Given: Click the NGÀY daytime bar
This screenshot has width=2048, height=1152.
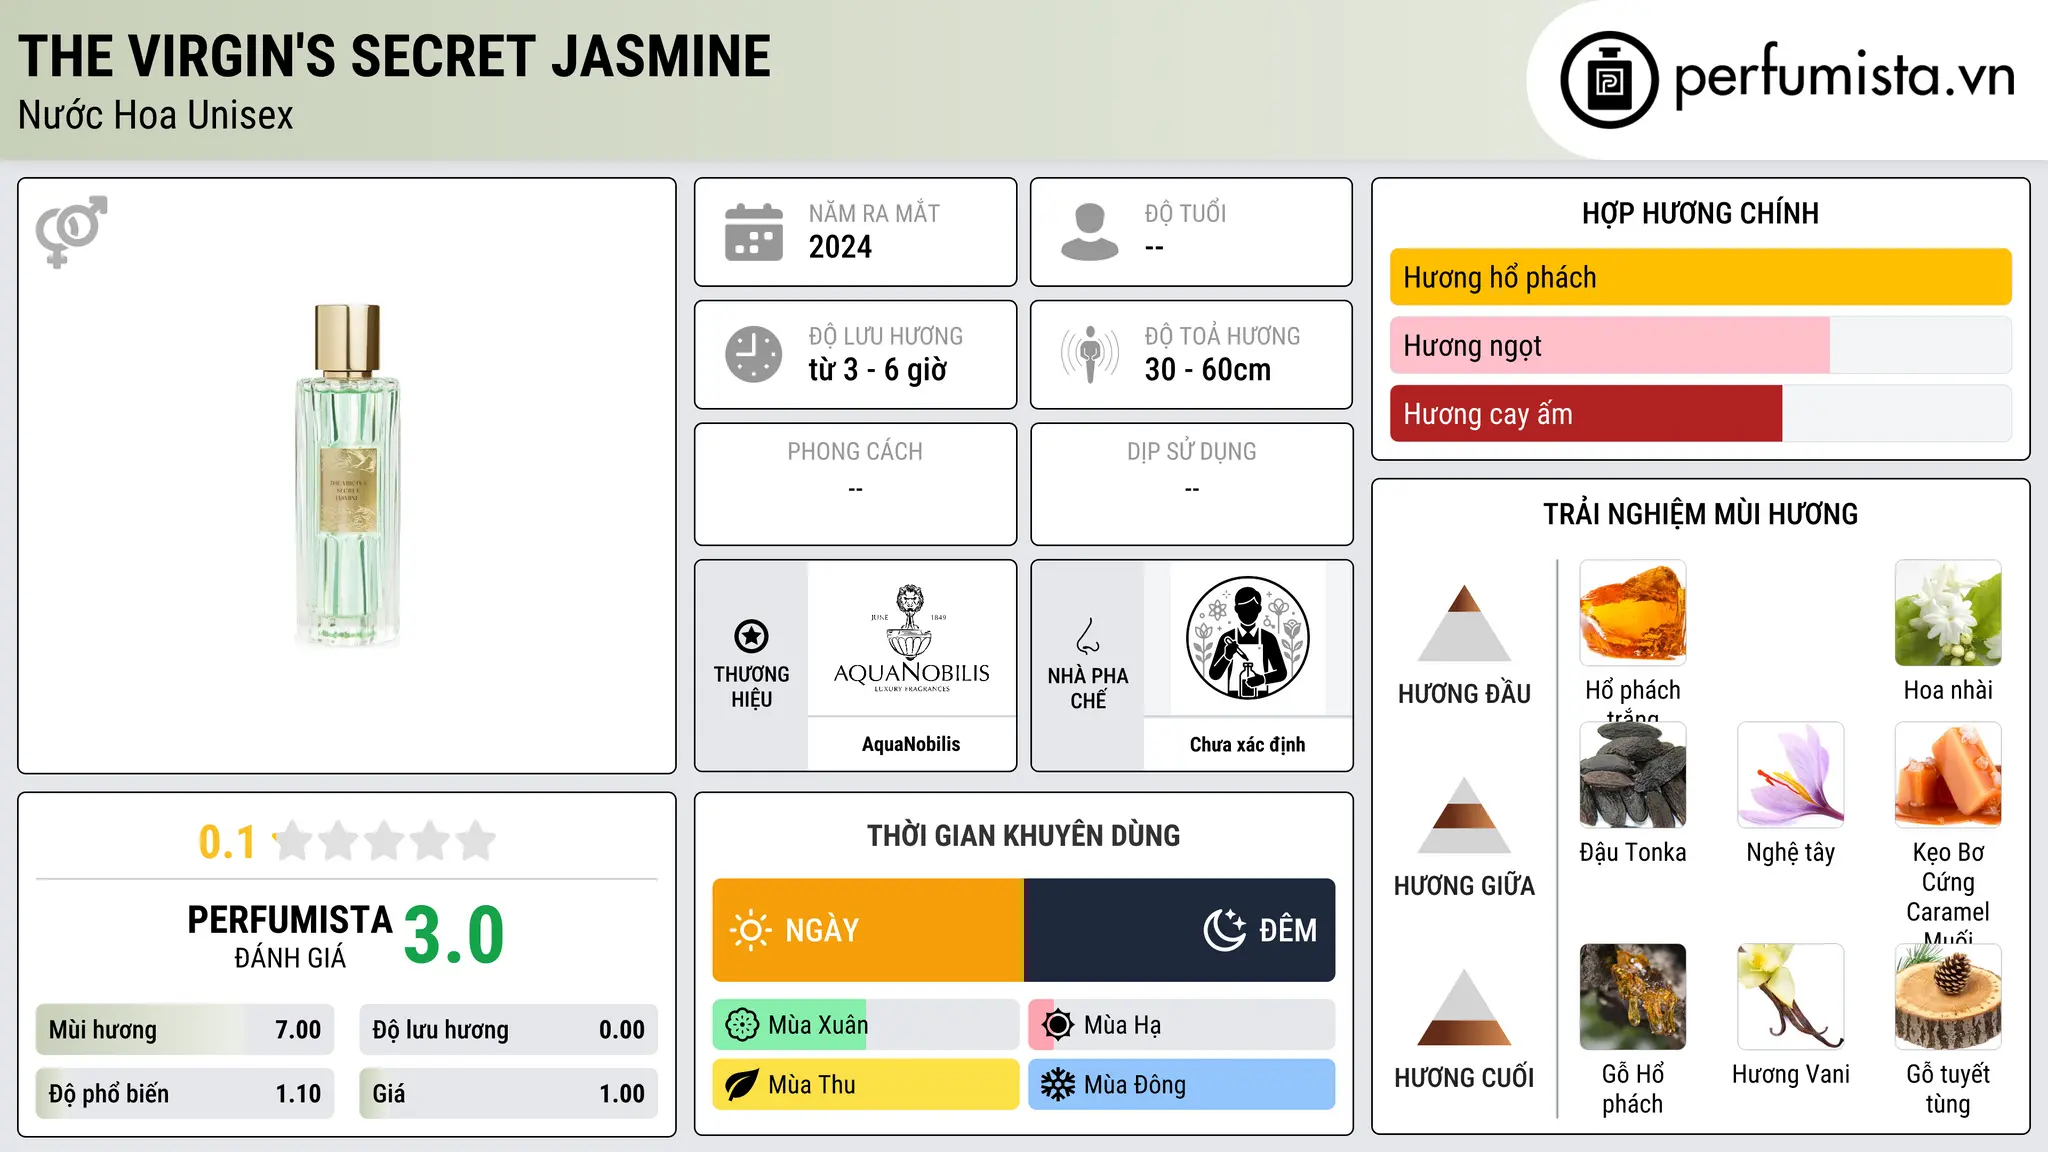Looking at the screenshot, I should 868,930.
